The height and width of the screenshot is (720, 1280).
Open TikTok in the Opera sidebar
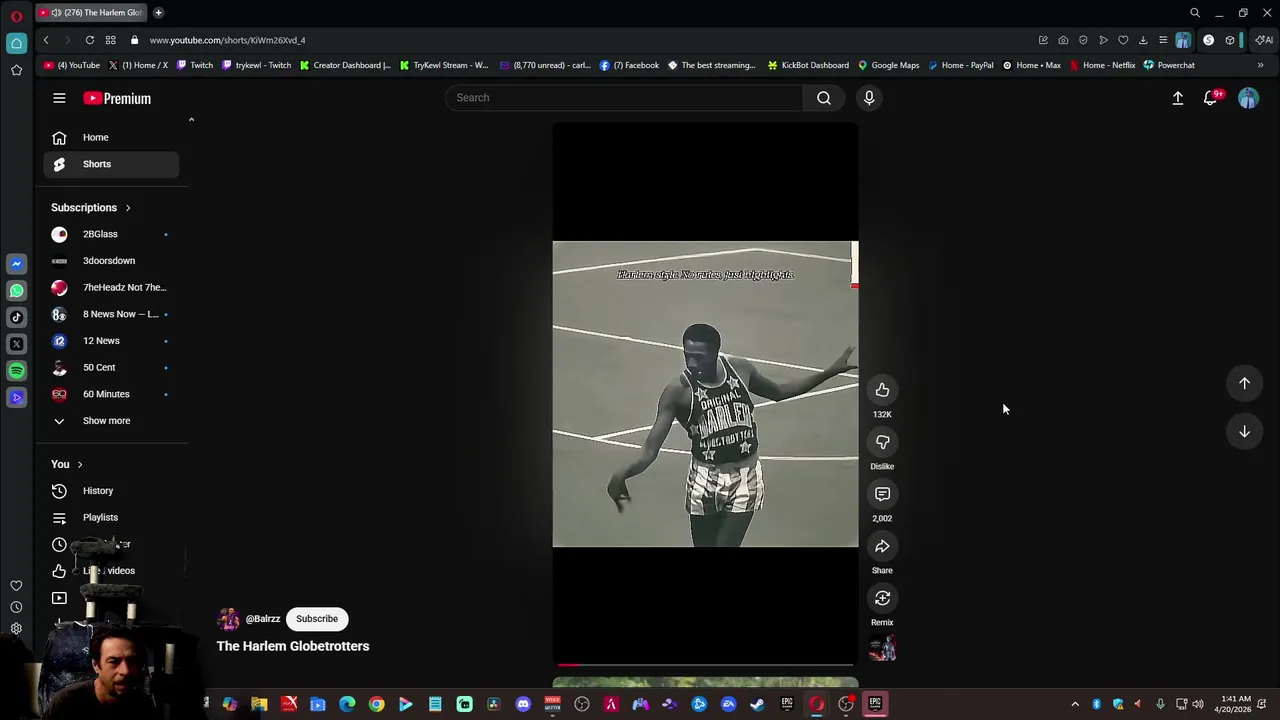pyautogui.click(x=16, y=317)
